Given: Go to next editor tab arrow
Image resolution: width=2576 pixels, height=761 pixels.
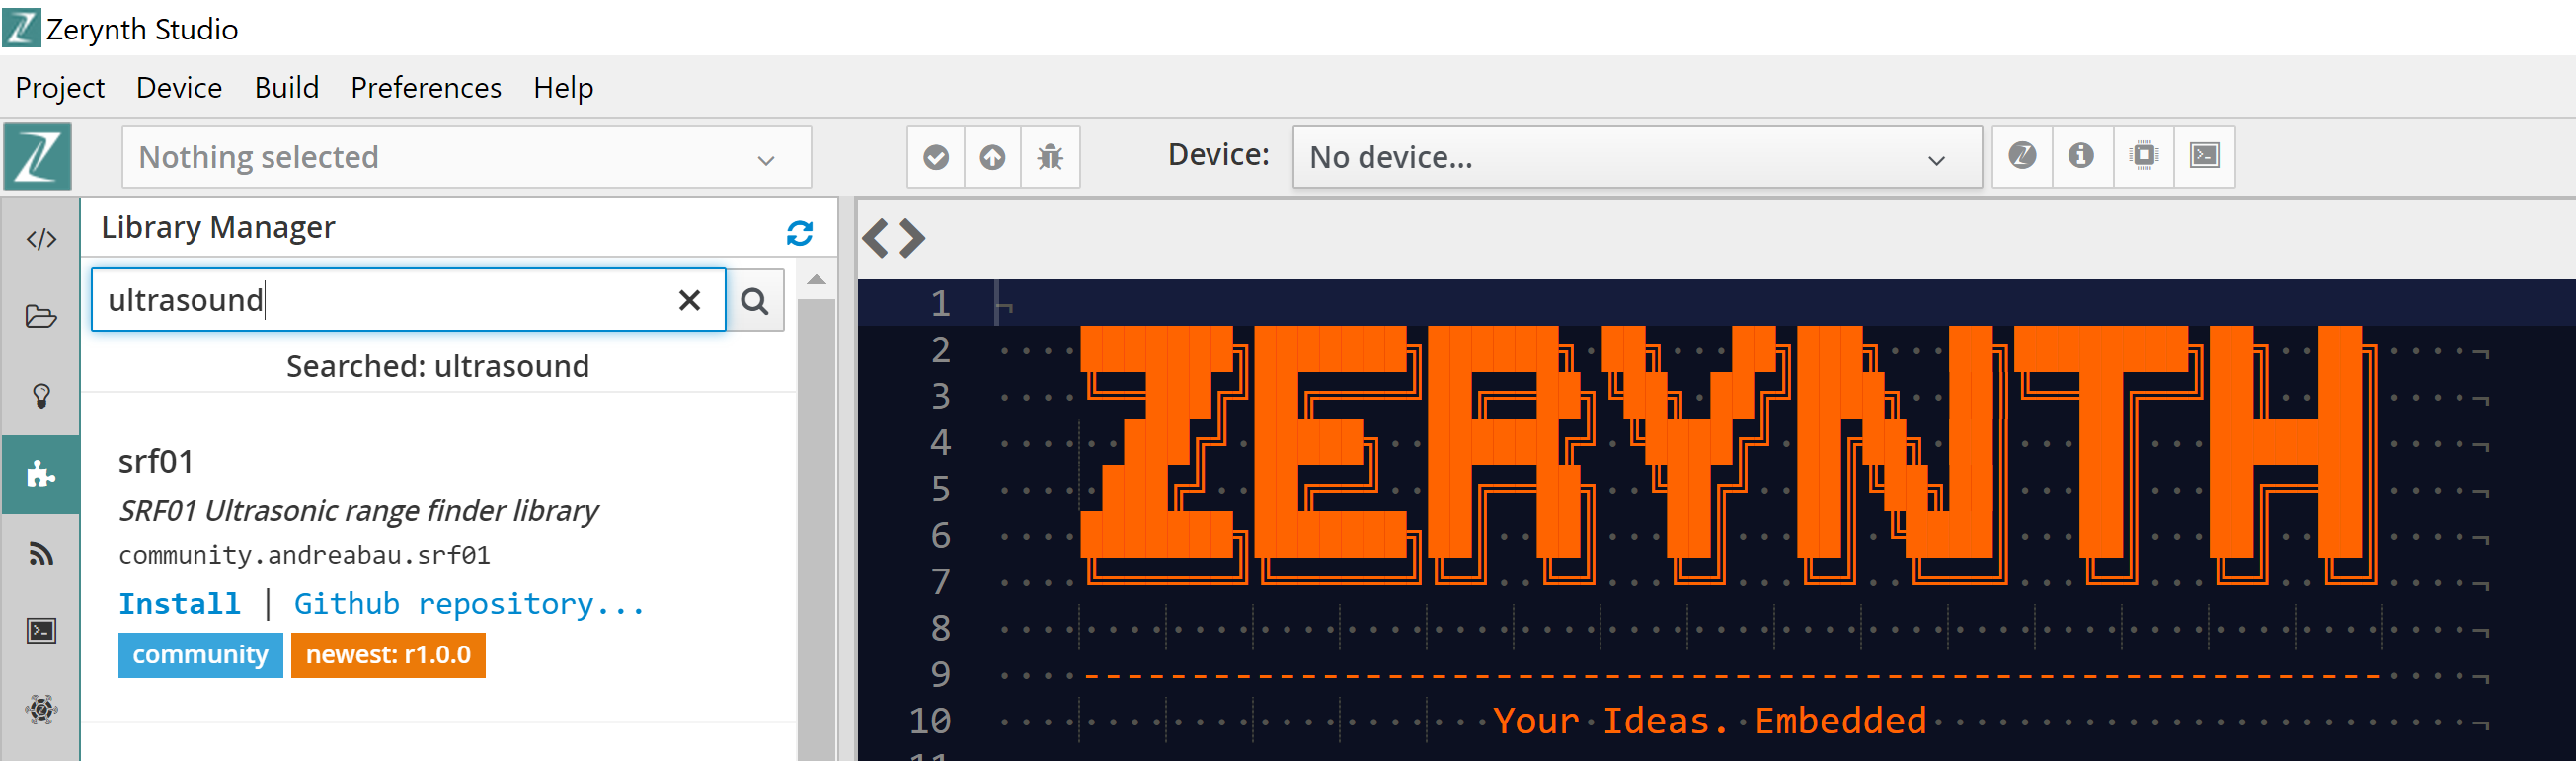Looking at the screenshot, I should (912, 238).
